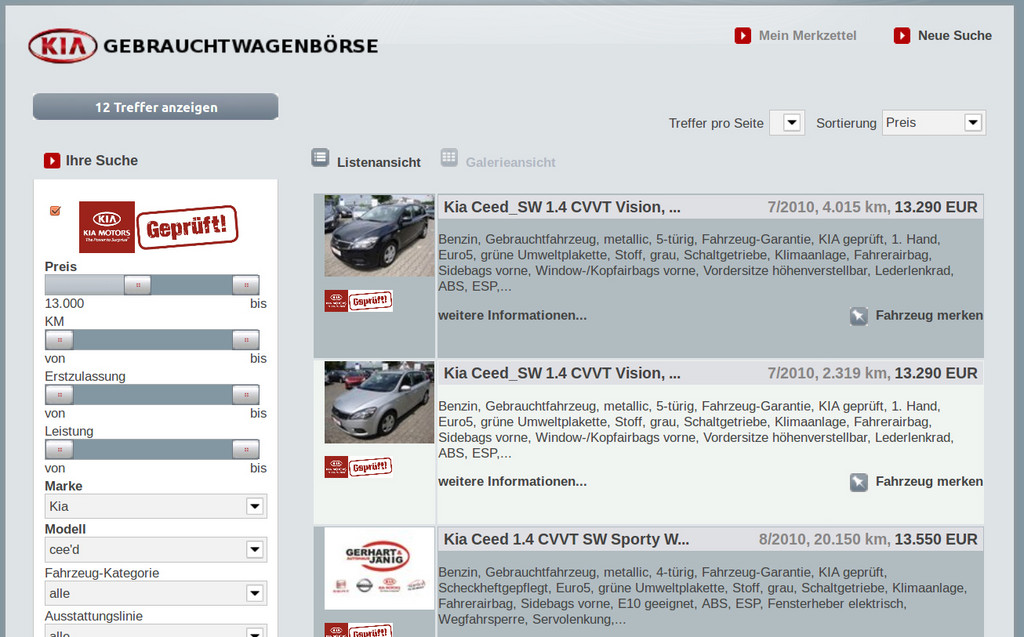
Task: Toggle the Kia Geprüft checkbox filter
Action: click(55, 210)
